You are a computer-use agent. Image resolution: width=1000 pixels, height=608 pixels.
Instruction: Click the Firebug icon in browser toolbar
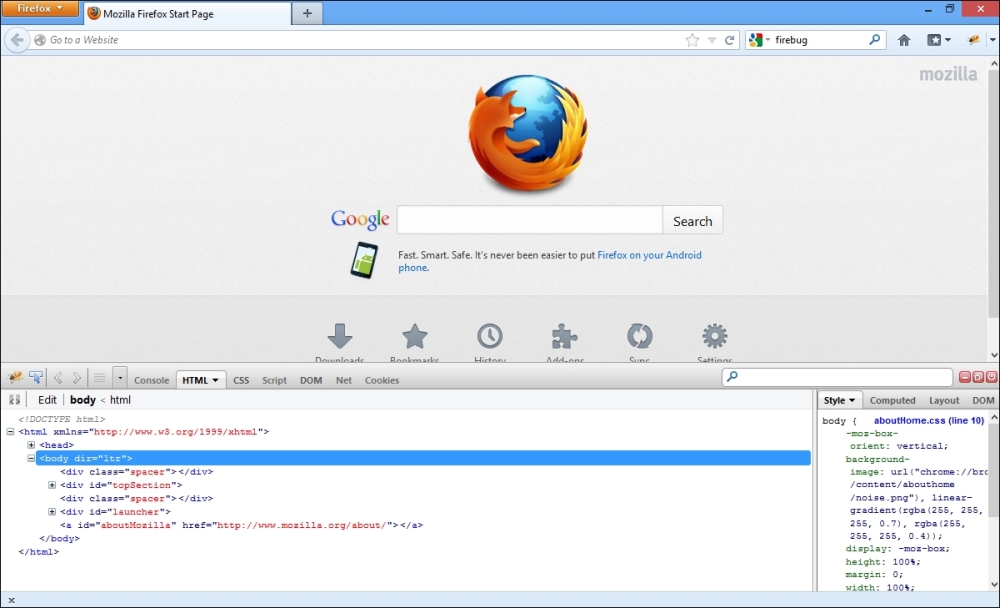click(973, 40)
